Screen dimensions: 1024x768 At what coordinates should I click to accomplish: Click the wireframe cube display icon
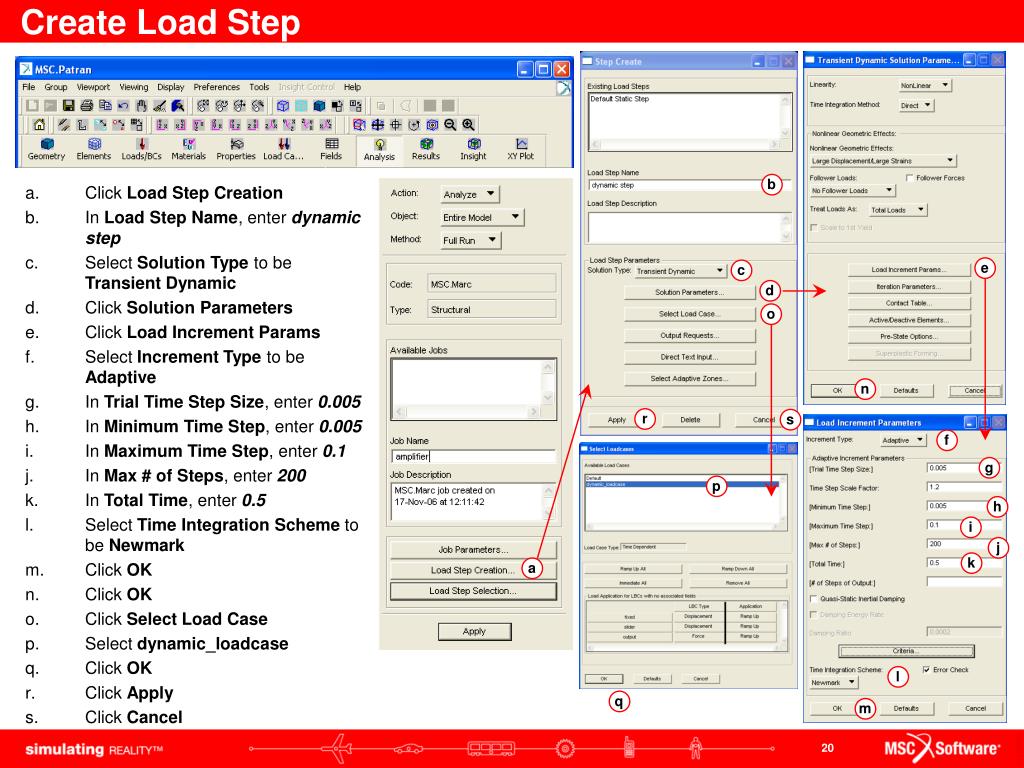(283, 105)
